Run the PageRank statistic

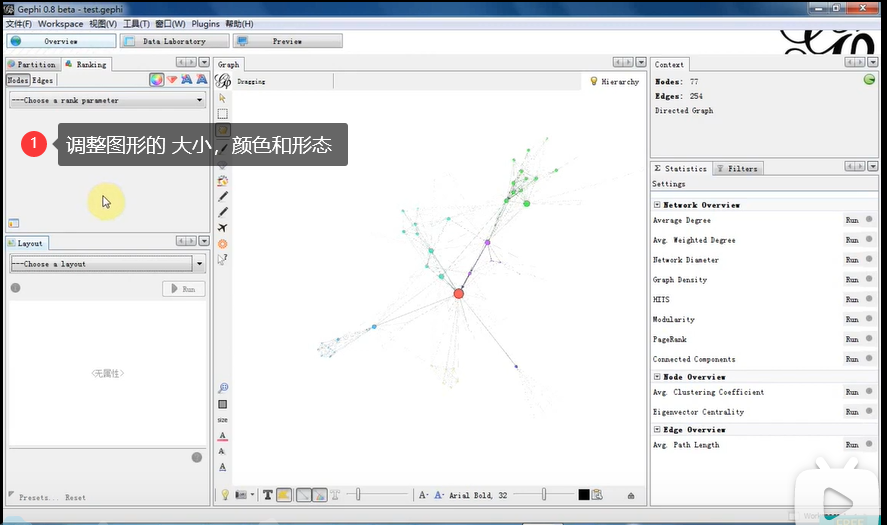pos(852,339)
